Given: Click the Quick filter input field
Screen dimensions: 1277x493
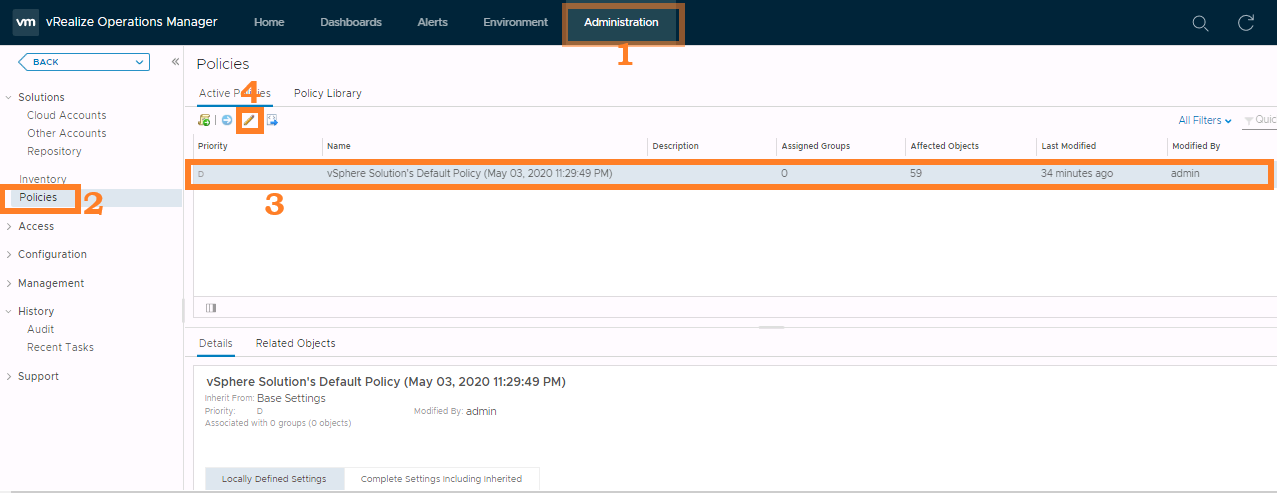Looking at the screenshot, I should pyautogui.click(x=1260, y=120).
